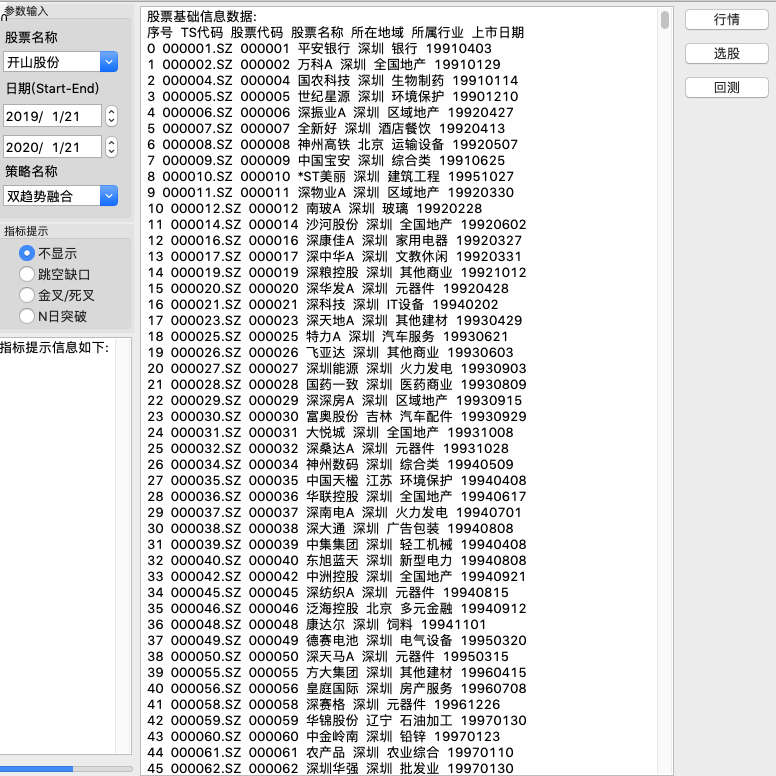Click row 6 神州高铁
This screenshot has height=776, width=776.
pyautogui.click(x=333, y=145)
